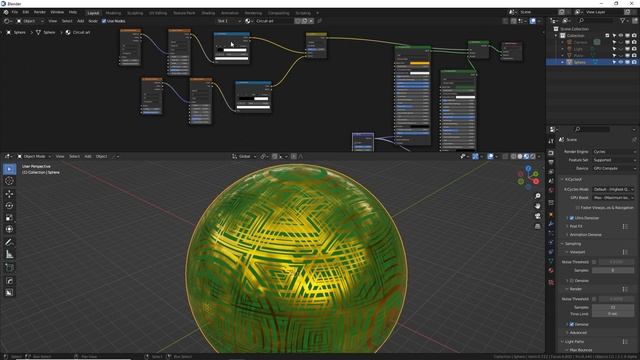This screenshot has width=640, height=360.
Task: Open the Window menu
Action: click(x=57, y=12)
